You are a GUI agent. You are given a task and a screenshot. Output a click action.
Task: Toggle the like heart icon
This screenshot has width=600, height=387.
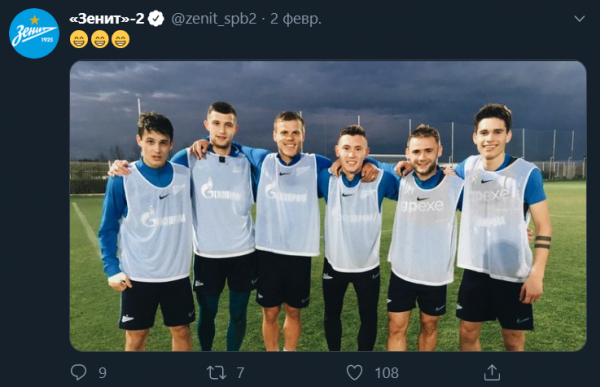pyautogui.click(x=354, y=372)
